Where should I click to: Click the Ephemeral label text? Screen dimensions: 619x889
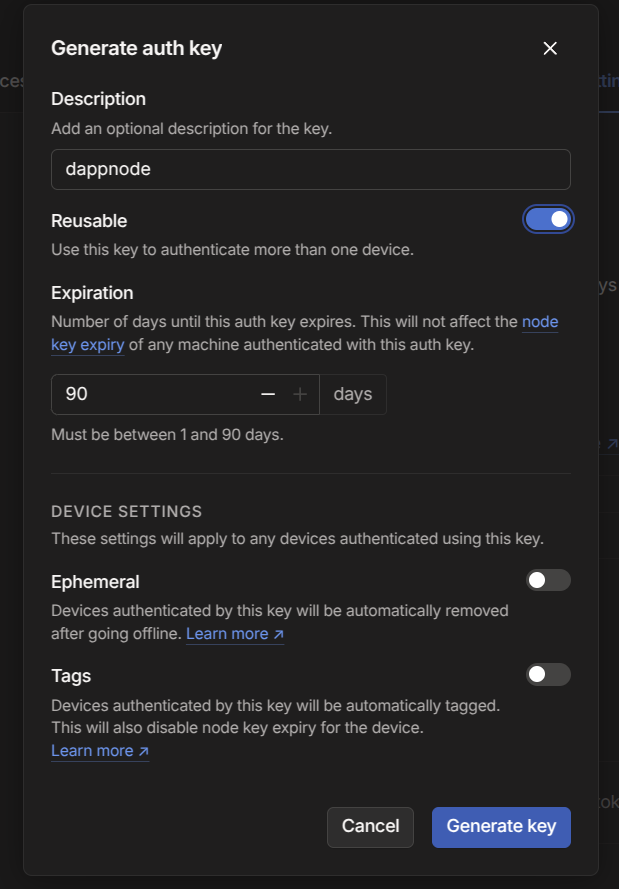95,582
